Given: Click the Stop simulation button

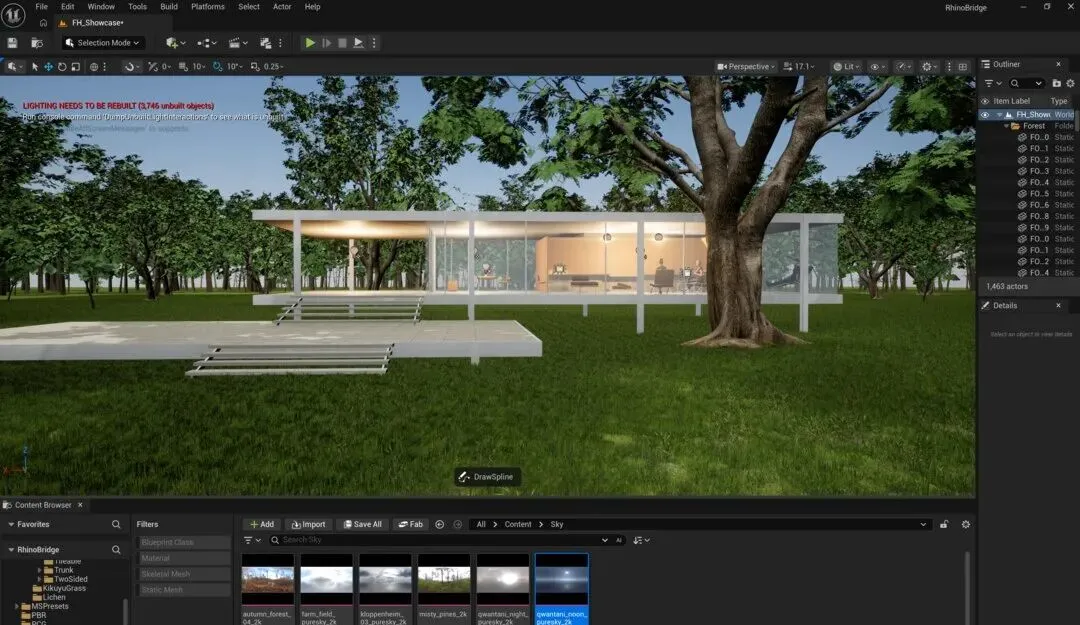Looking at the screenshot, I should (x=342, y=43).
